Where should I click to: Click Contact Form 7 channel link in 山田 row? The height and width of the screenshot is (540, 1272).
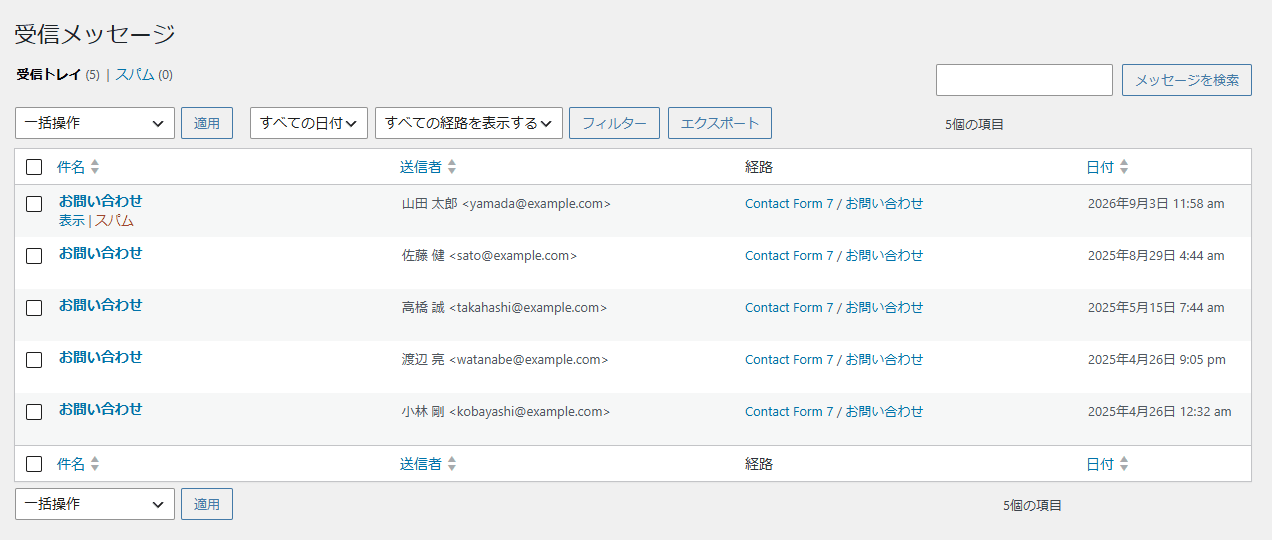(x=789, y=203)
